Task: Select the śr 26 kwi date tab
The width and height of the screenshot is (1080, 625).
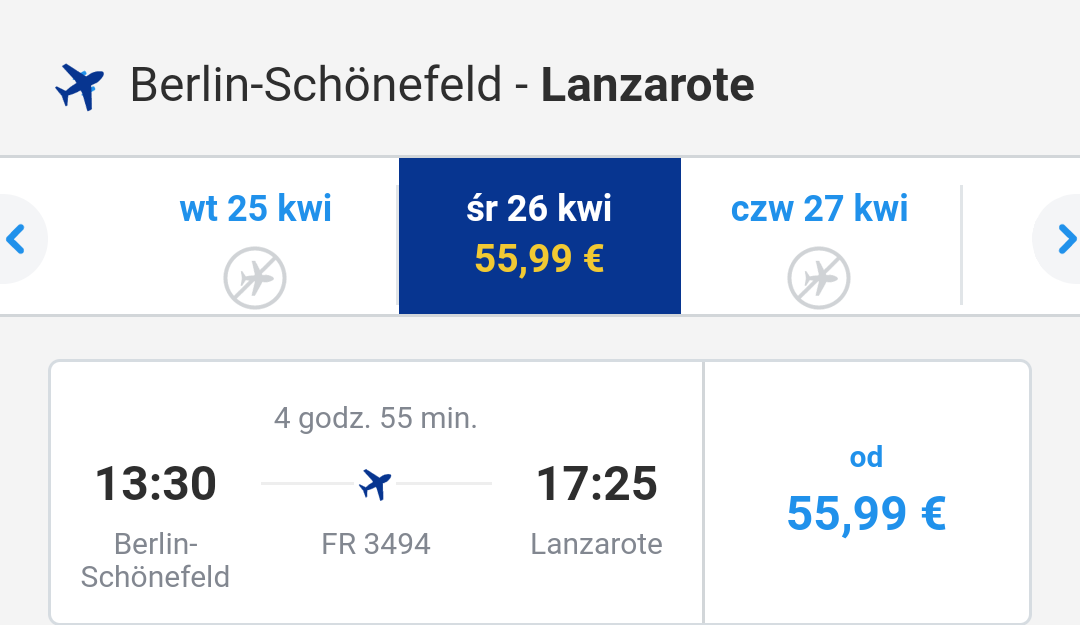Action: (x=540, y=236)
